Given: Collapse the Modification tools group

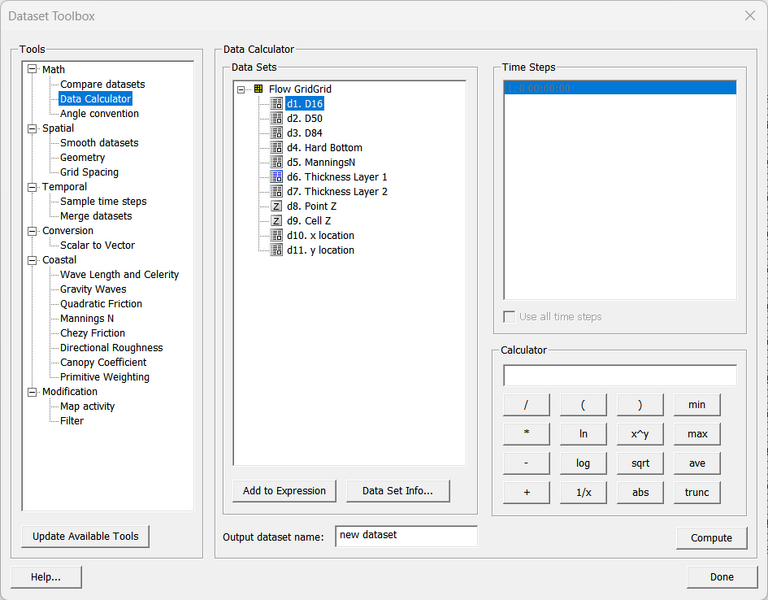Looking at the screenshot, I should [32, 392].
